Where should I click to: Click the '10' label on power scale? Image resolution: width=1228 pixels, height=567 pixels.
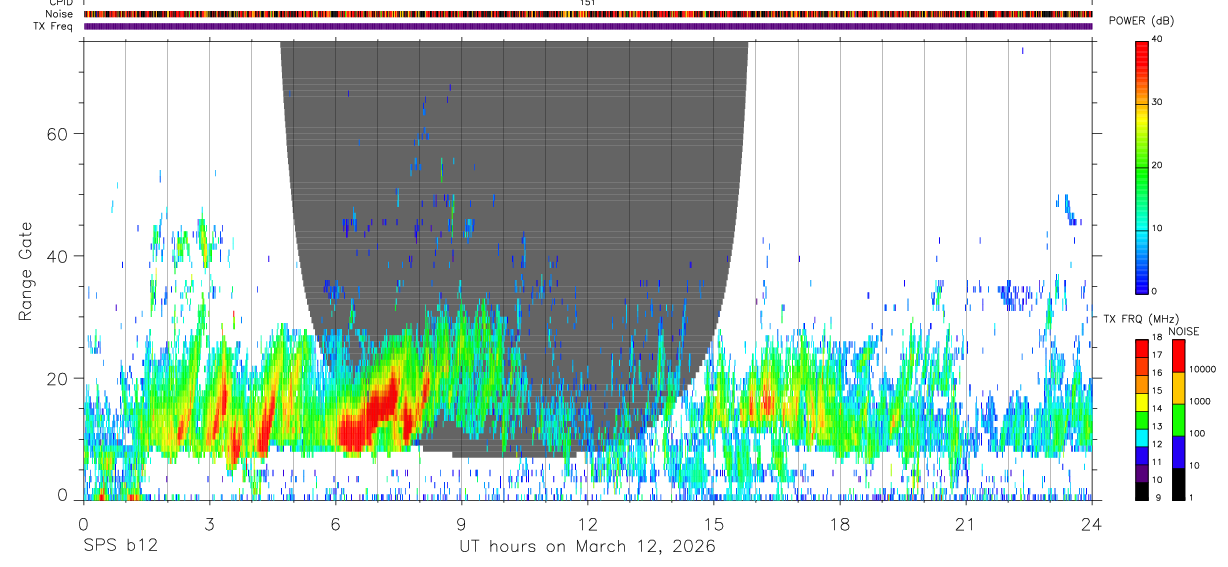[x=1155, y=228]
